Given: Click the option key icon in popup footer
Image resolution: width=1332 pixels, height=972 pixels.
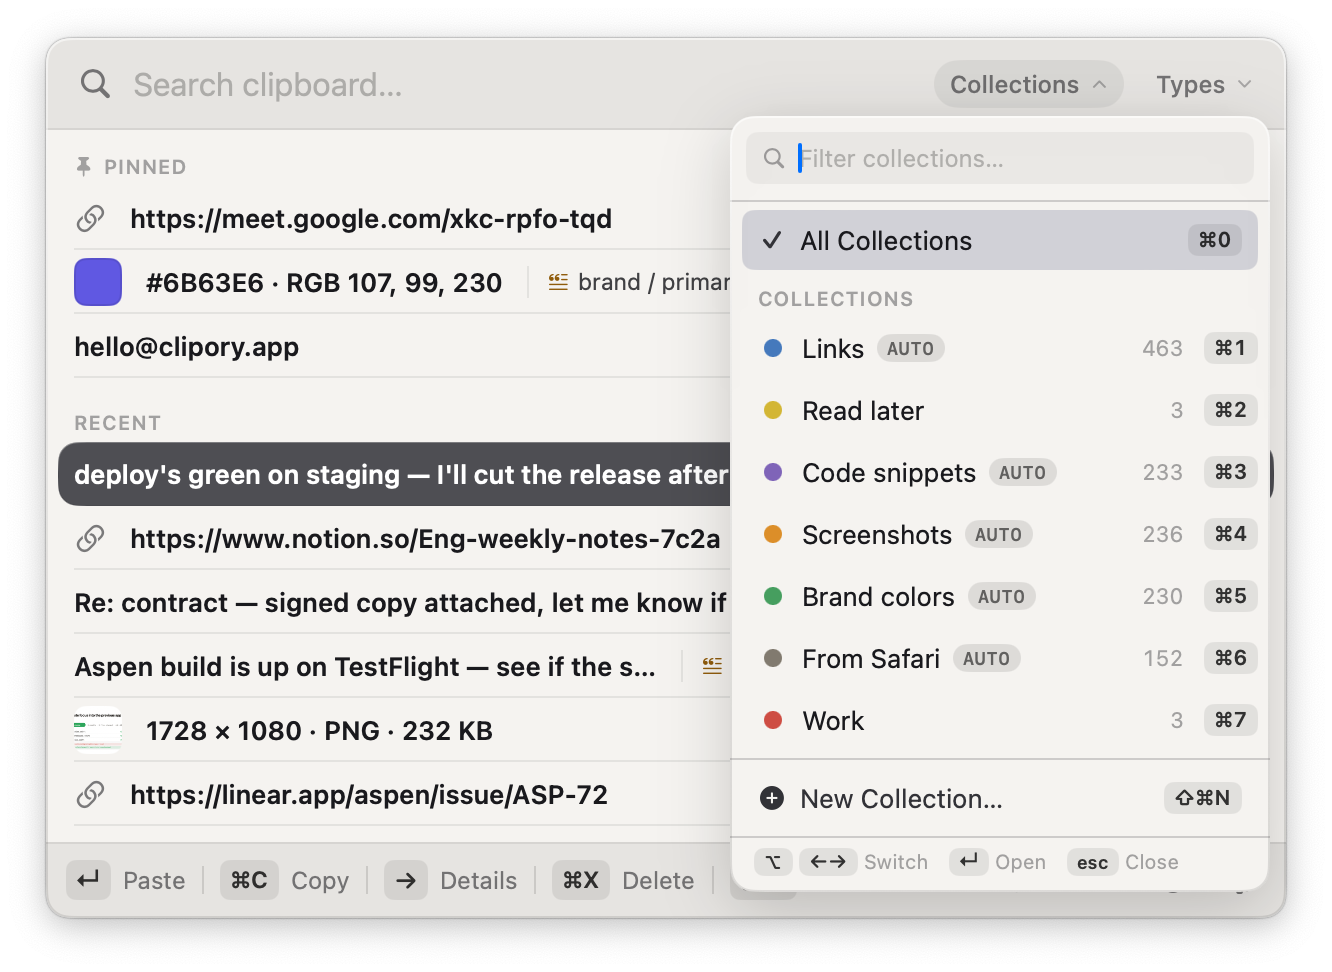Looking at the screenshot, I should click(773, 862).
